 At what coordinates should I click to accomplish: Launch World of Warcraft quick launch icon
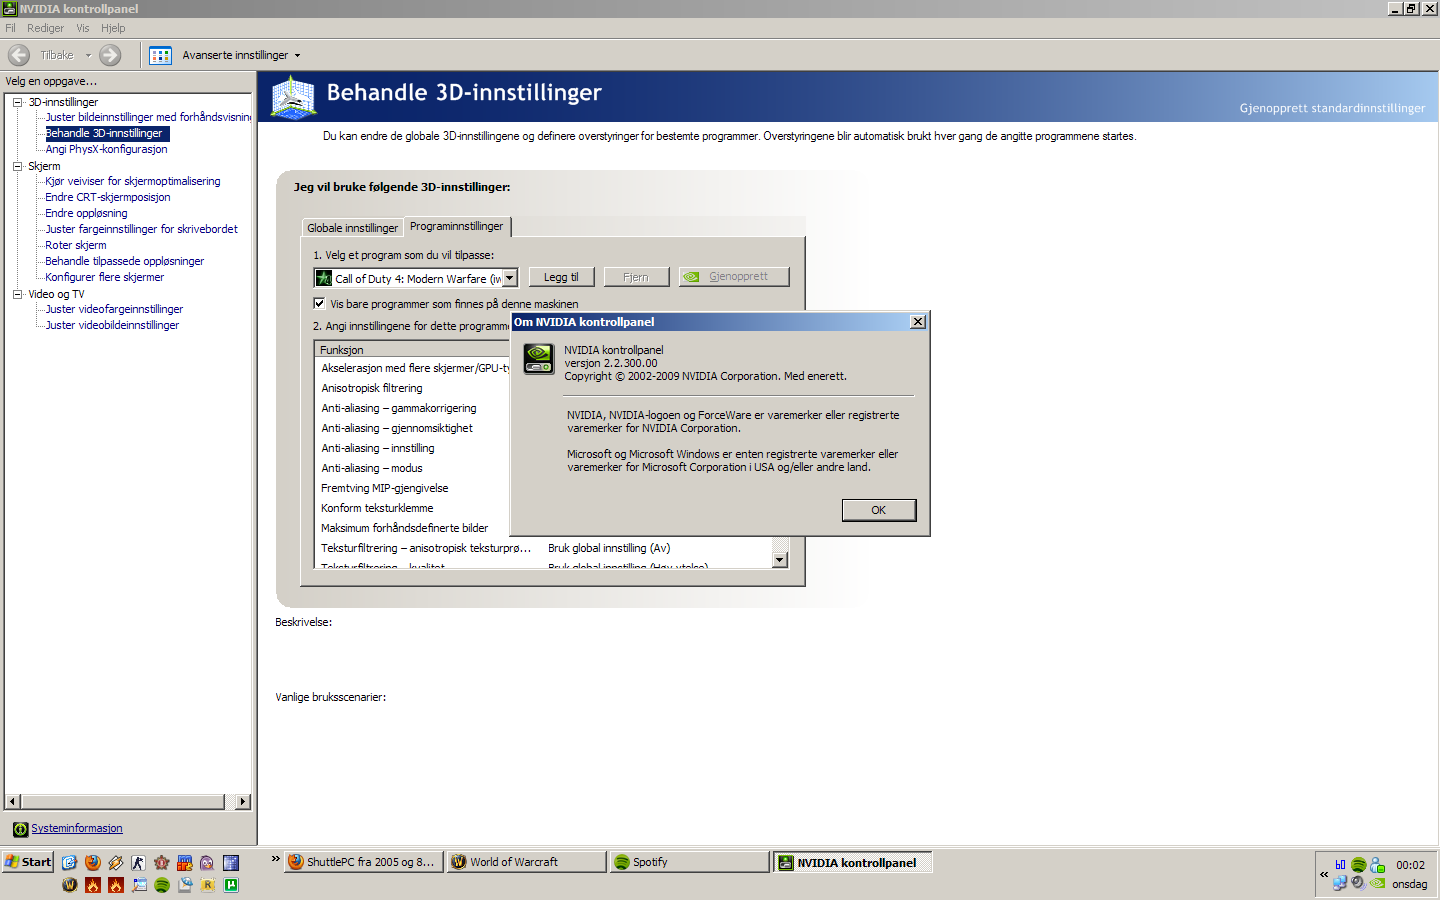70,885
